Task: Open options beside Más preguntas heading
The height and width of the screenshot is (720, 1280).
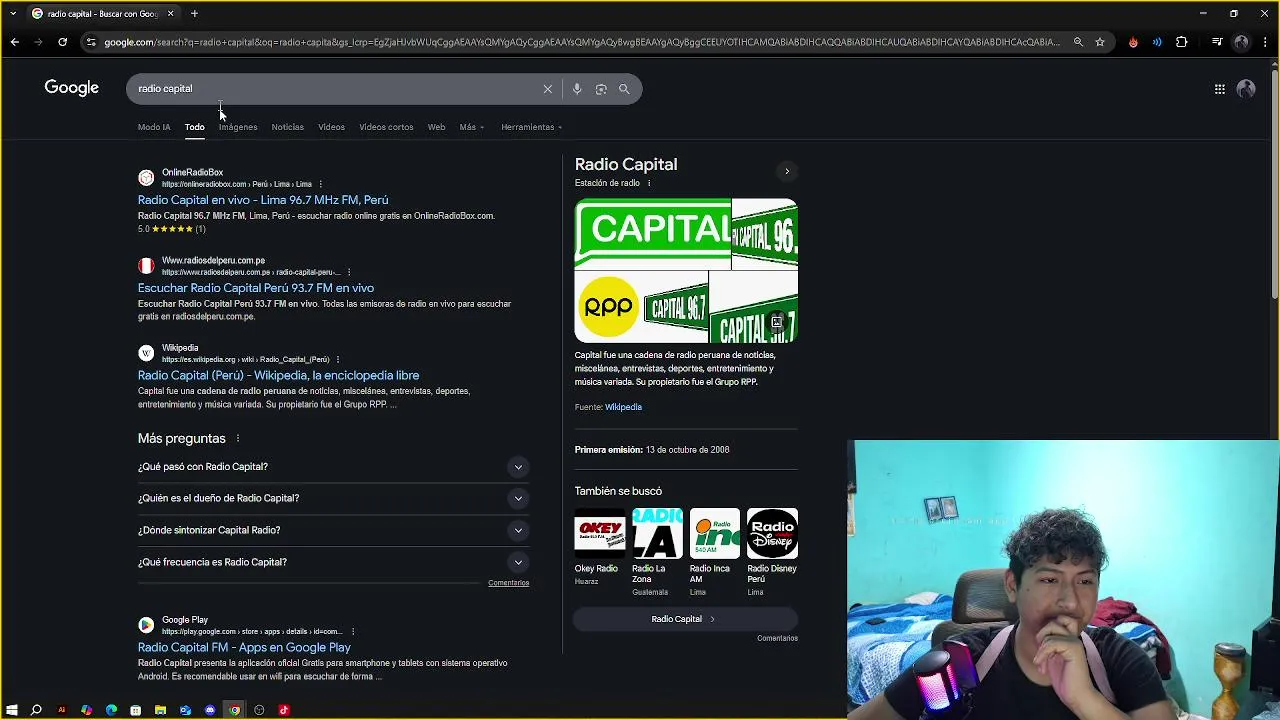Action: [237, 438]
